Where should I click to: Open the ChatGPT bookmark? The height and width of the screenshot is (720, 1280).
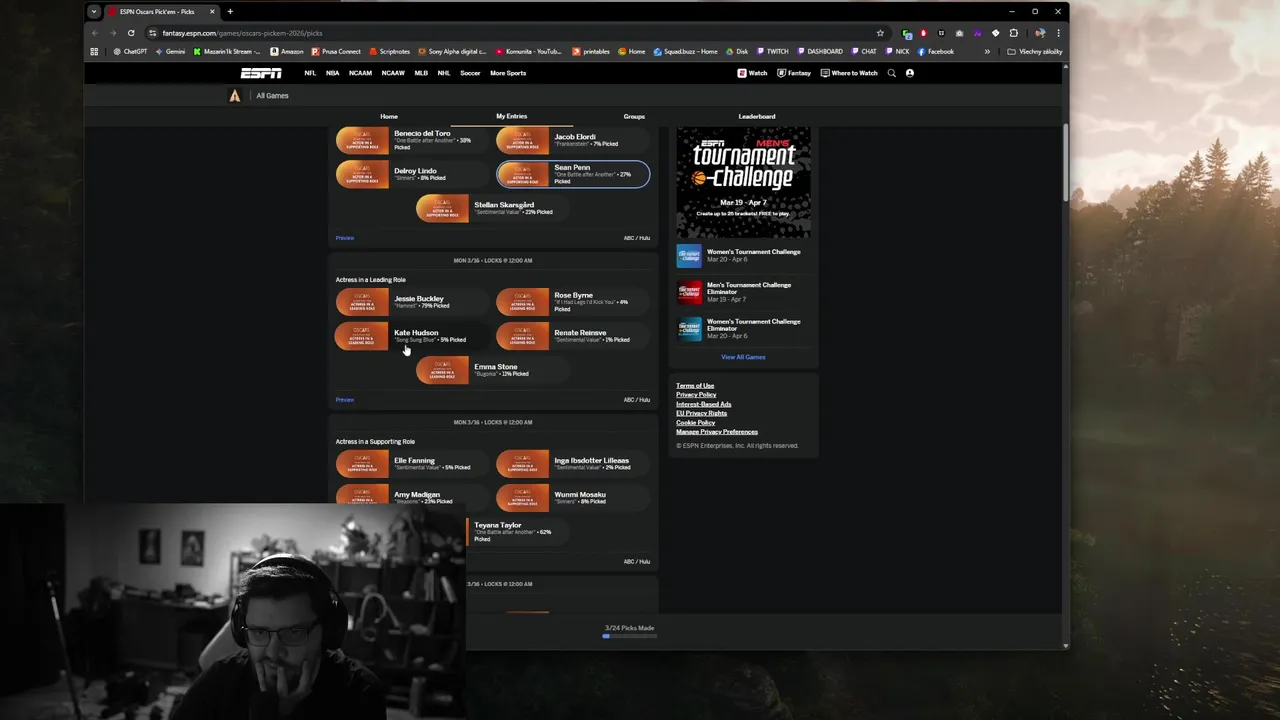tap(130, 52)
